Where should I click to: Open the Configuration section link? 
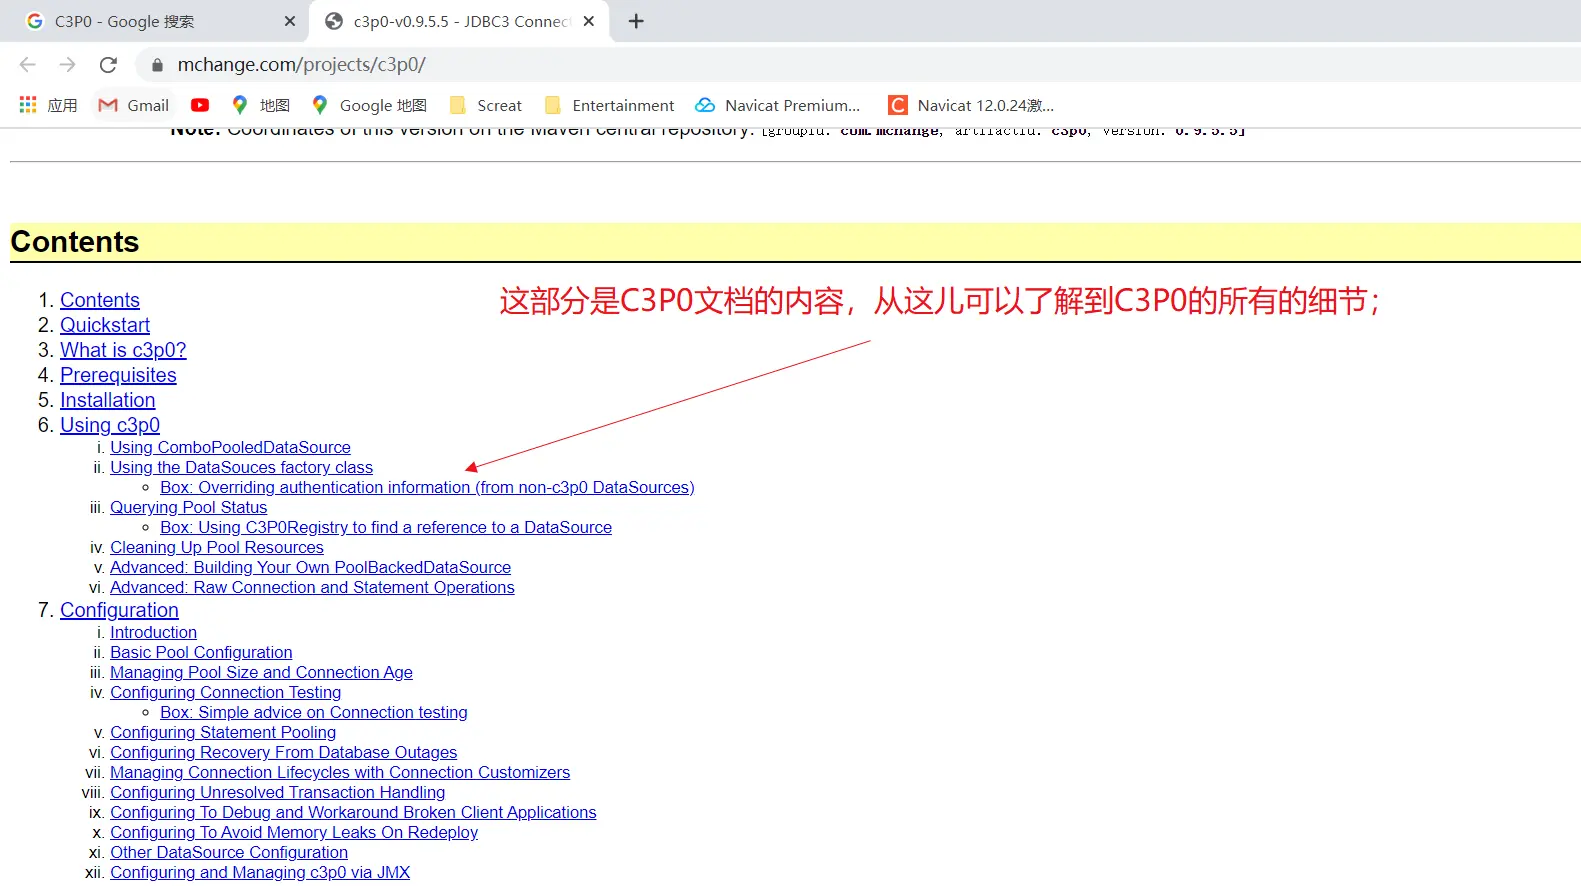coord(119,610)
